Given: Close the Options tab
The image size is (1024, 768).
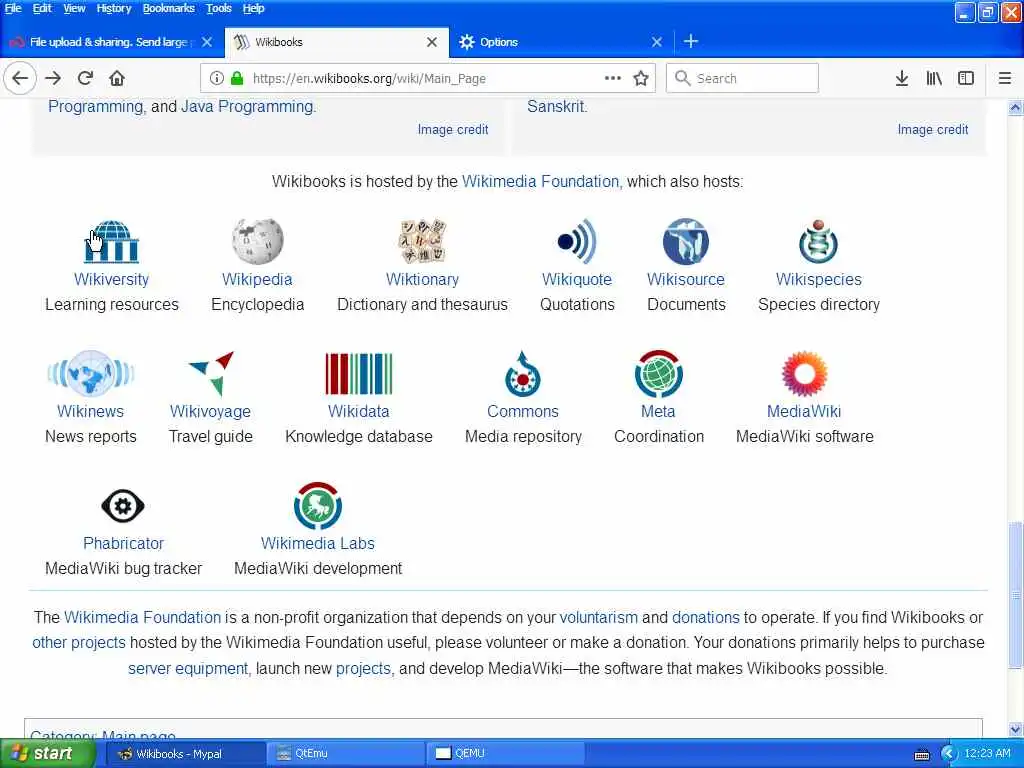Looking at the screenshot, I should pyautogui.click(x=656, y=42).
